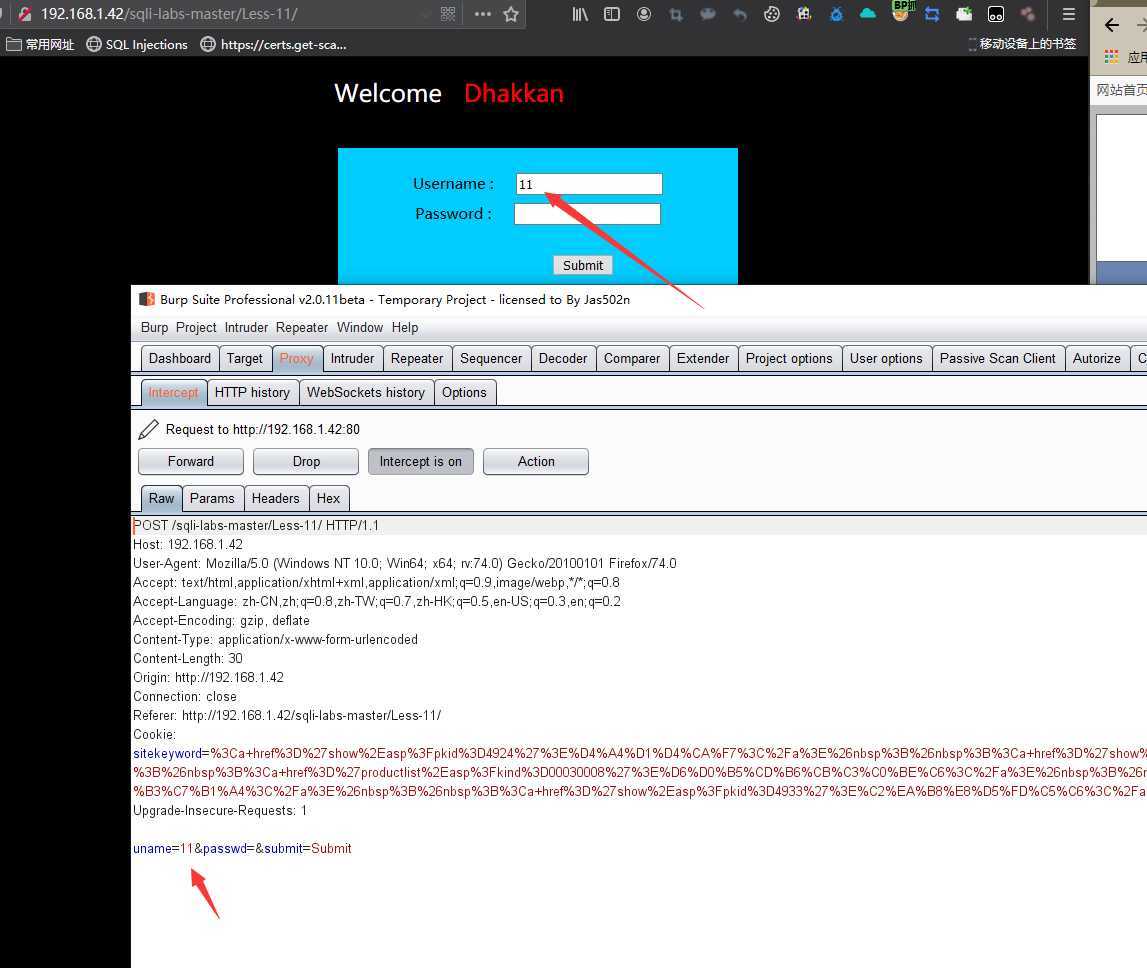
Task: Switch to the Headers view tab
Action: pos(276,498)
